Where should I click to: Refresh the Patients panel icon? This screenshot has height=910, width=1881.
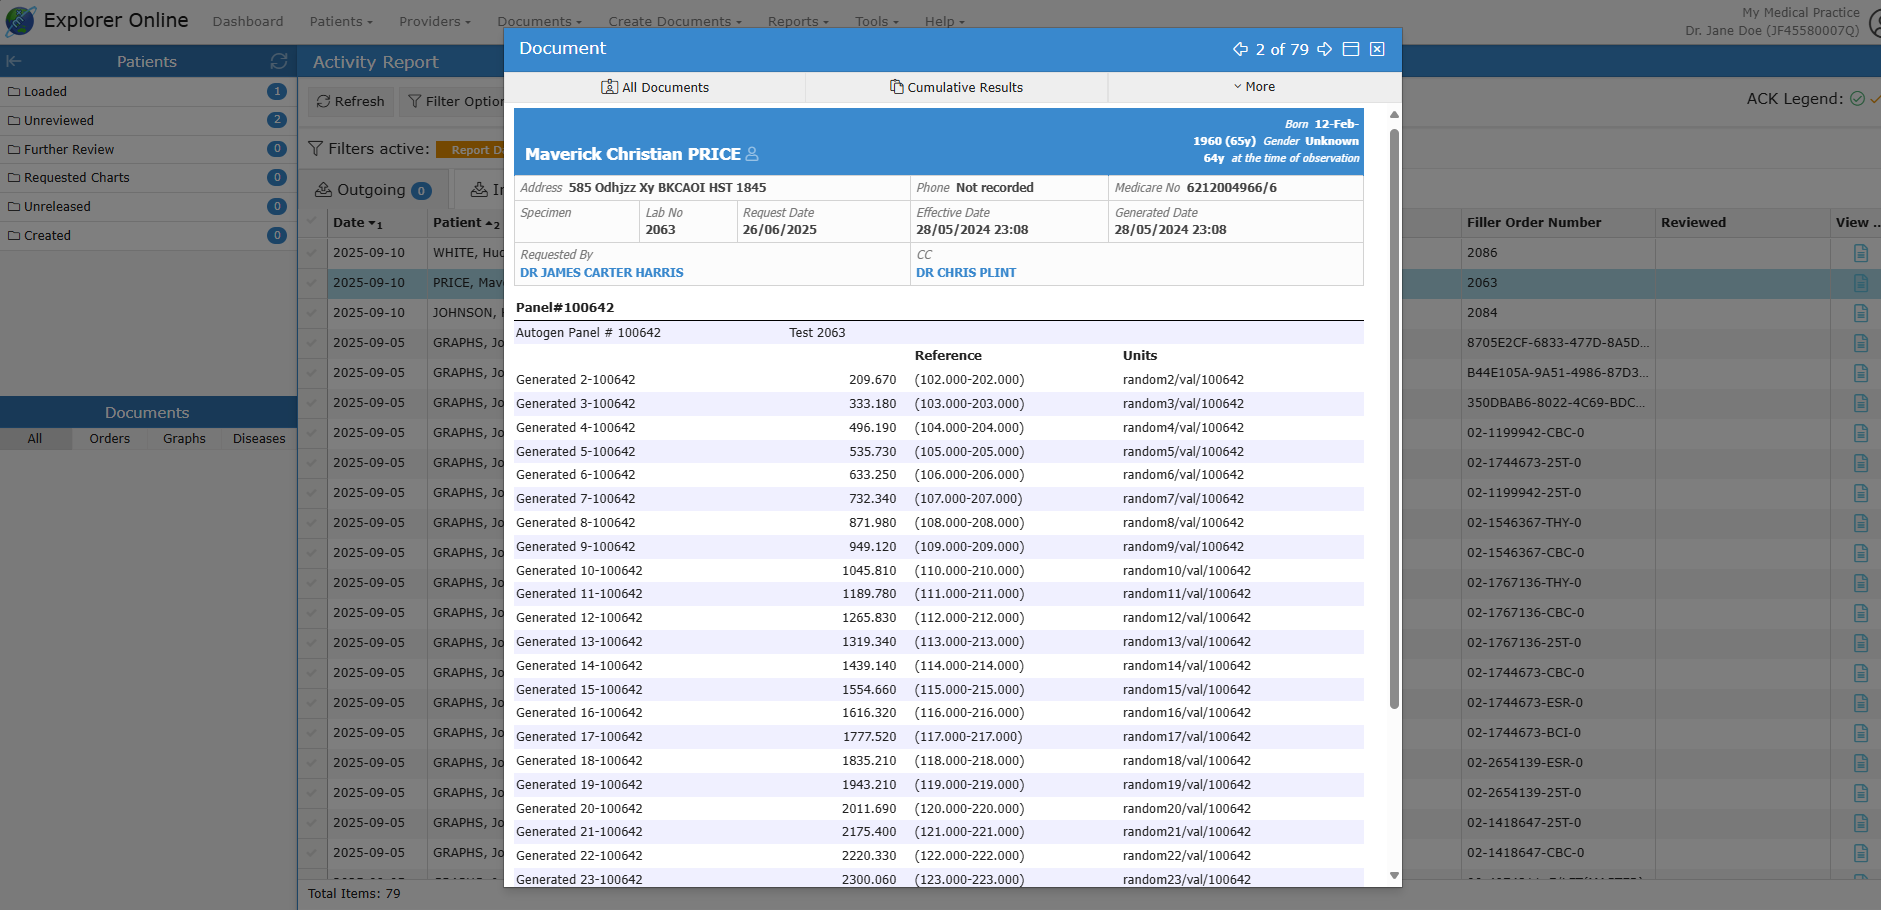tap(279, 61)
